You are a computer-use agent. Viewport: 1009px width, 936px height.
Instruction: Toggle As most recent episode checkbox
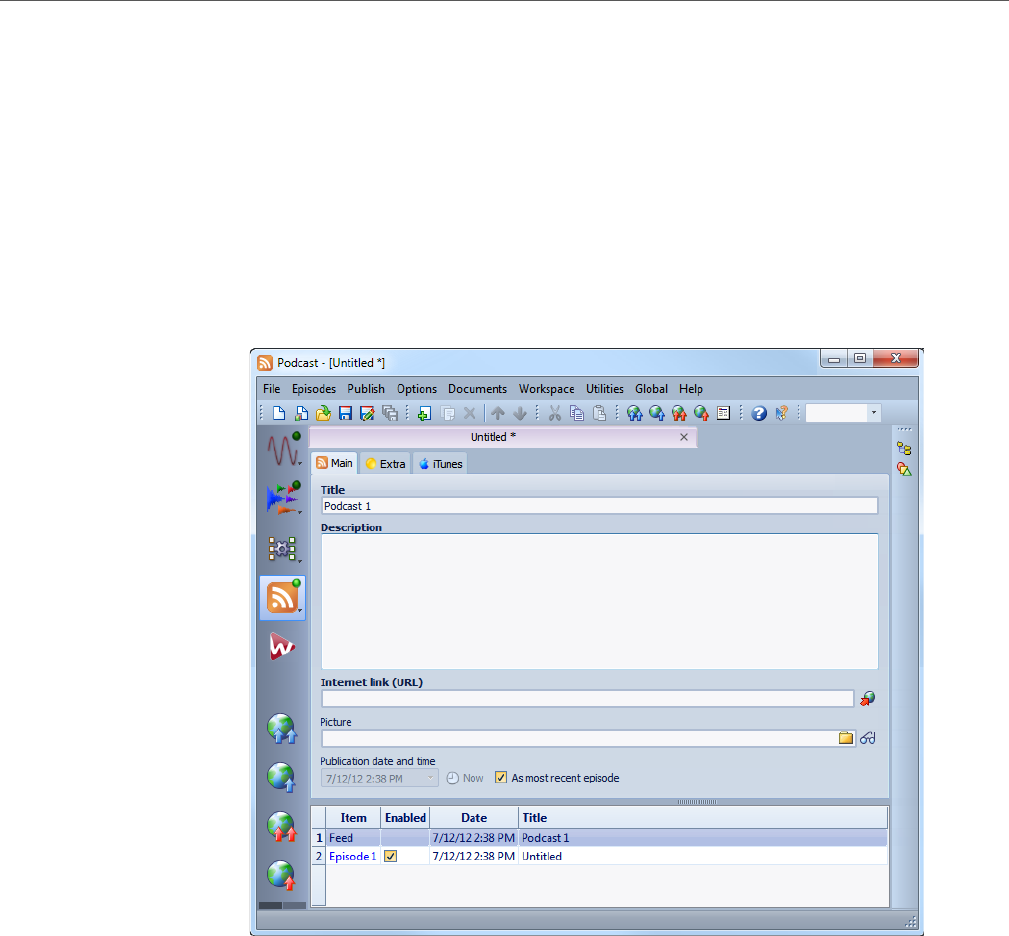tap(501, 778)
